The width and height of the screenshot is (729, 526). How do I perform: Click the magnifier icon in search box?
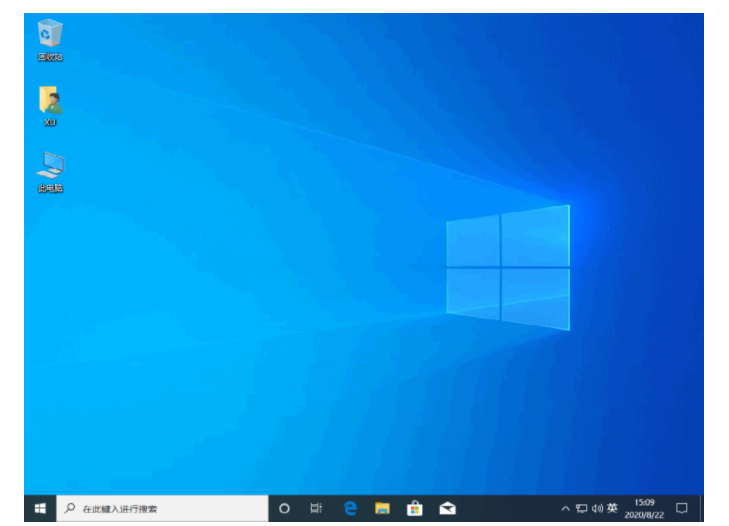point(70,508)
